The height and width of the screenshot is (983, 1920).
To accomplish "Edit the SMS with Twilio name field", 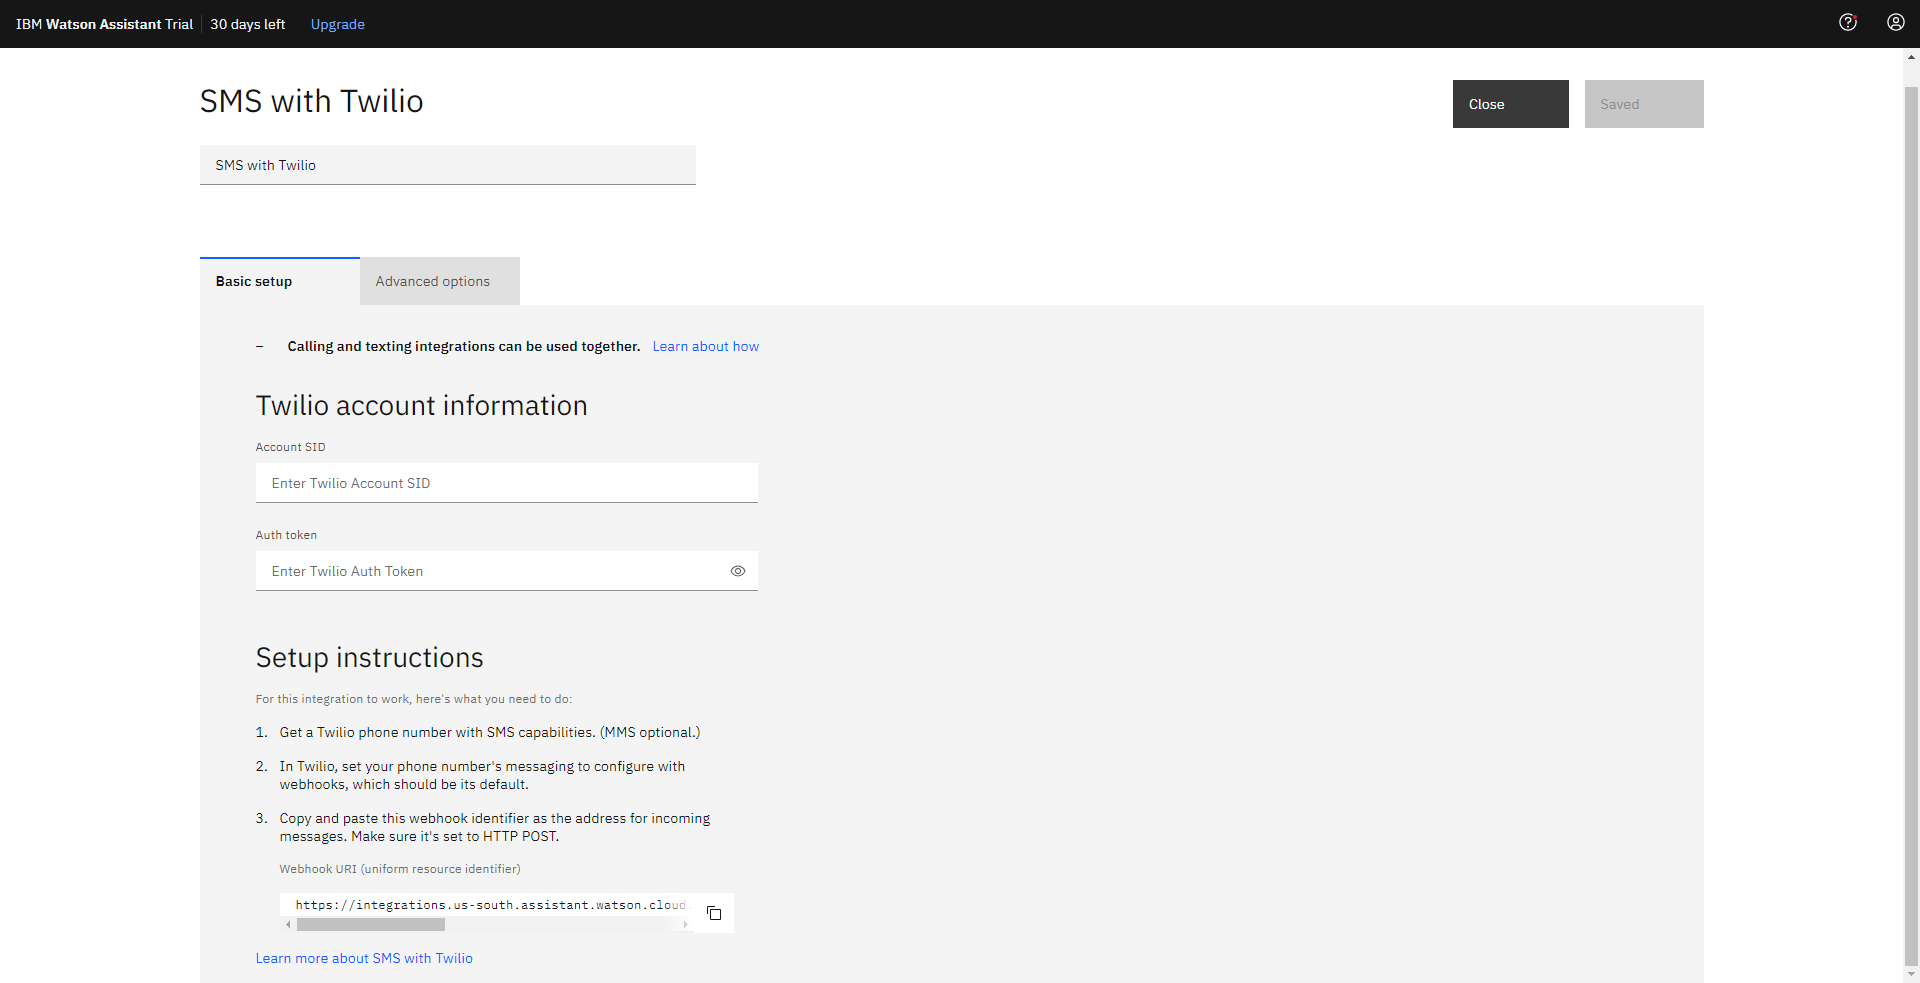I will [448, 165].
